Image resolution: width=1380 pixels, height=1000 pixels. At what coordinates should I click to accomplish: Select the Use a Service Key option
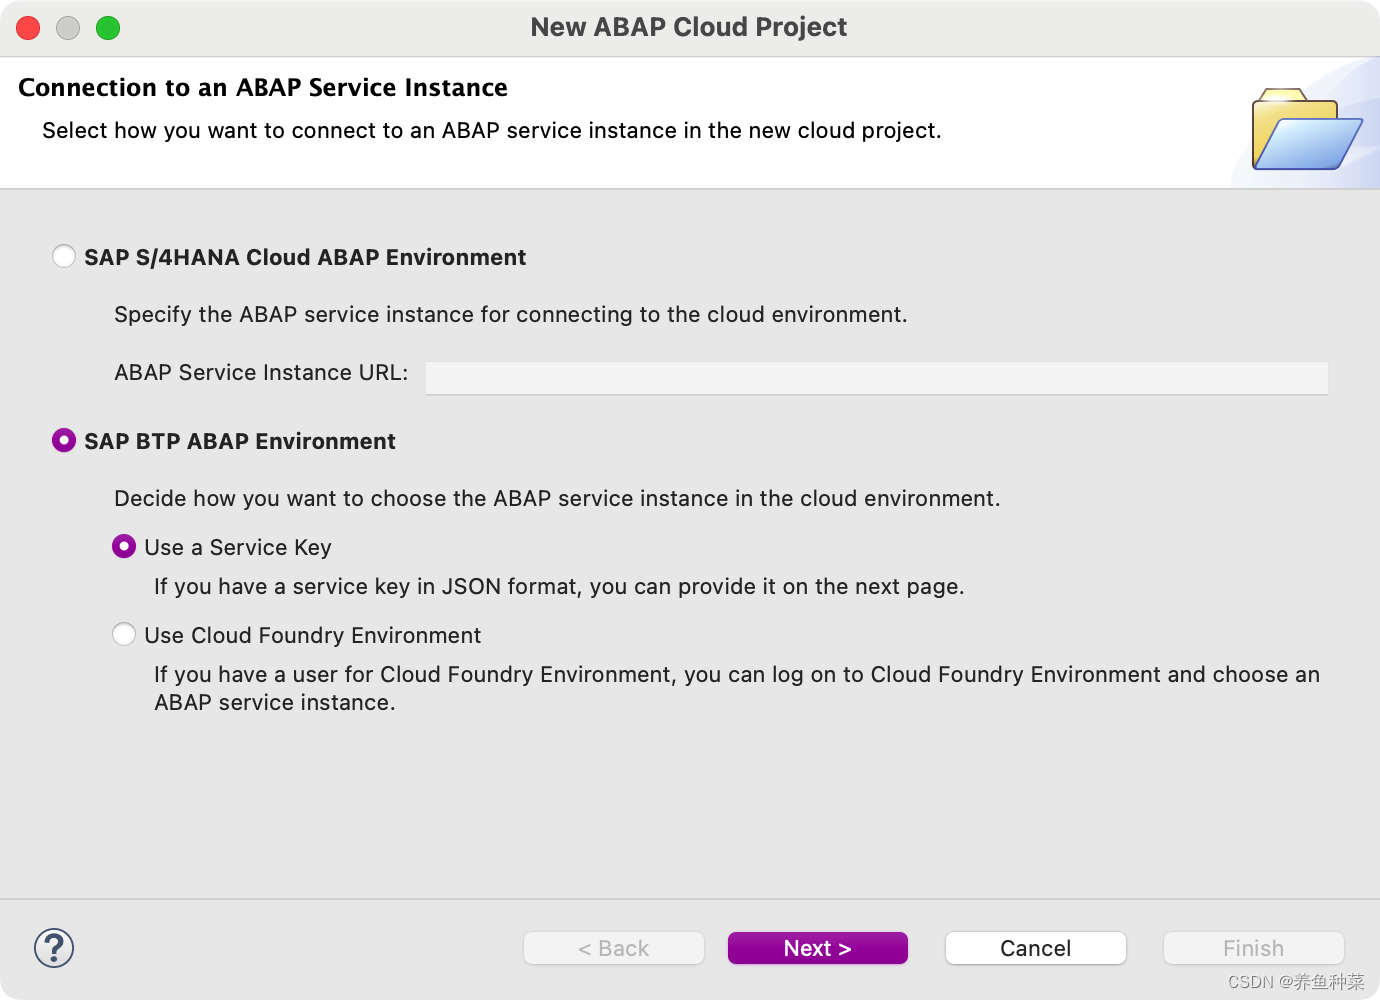(124, 547)
